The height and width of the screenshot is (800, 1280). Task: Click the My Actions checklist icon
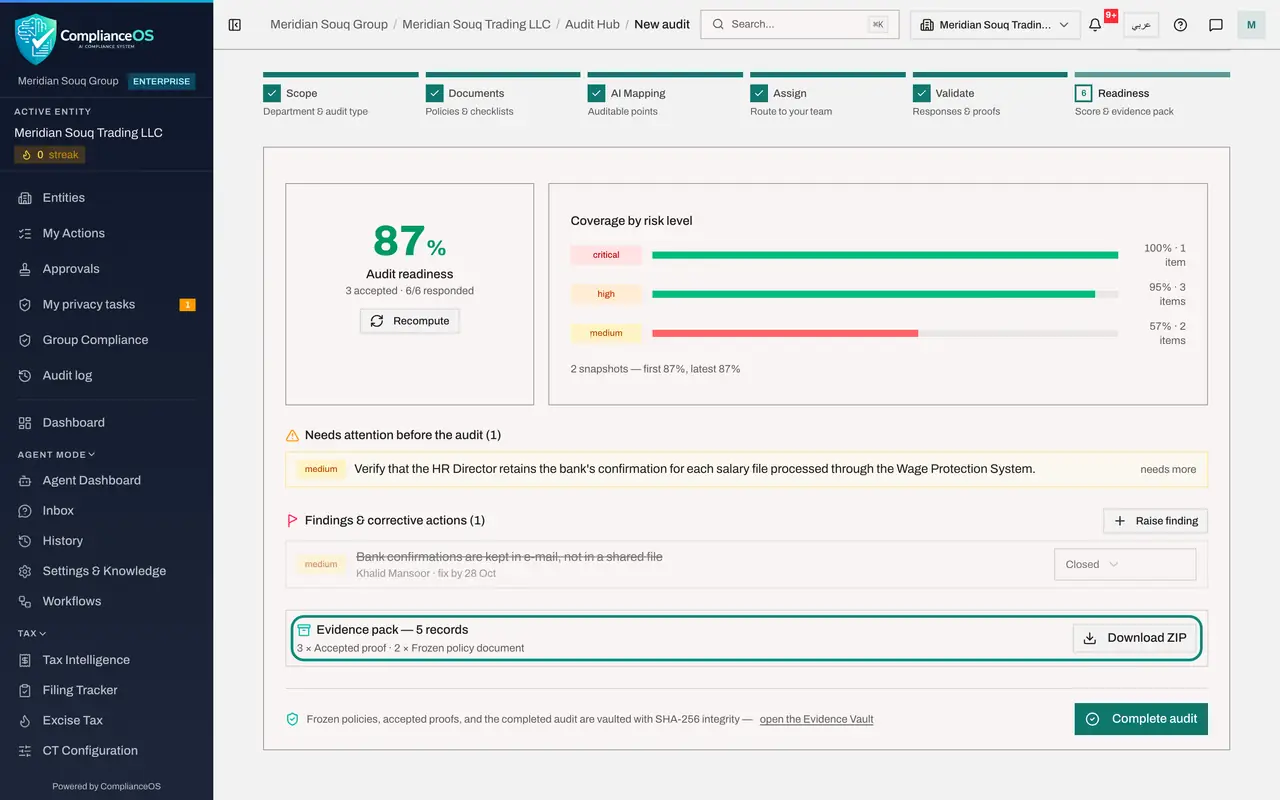pos(25,233)
